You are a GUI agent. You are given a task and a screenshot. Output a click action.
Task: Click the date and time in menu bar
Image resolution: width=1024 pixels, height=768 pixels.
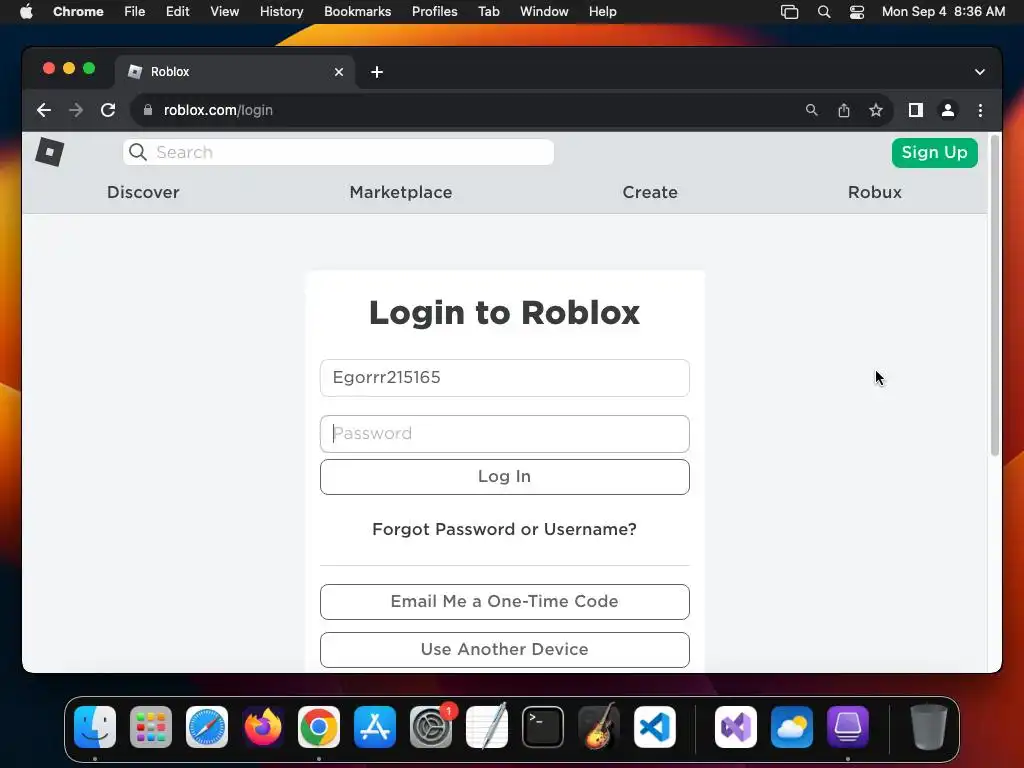[944, 12]
